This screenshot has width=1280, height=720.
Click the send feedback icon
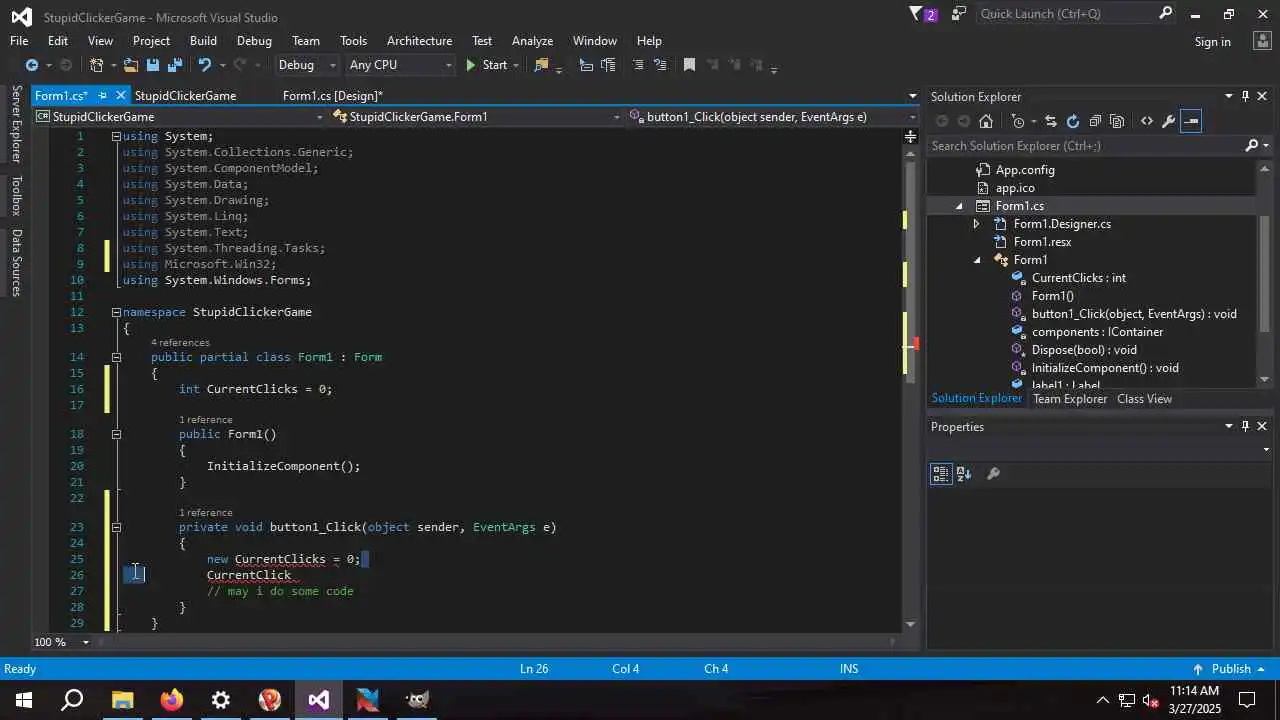[x=959, y=14]
